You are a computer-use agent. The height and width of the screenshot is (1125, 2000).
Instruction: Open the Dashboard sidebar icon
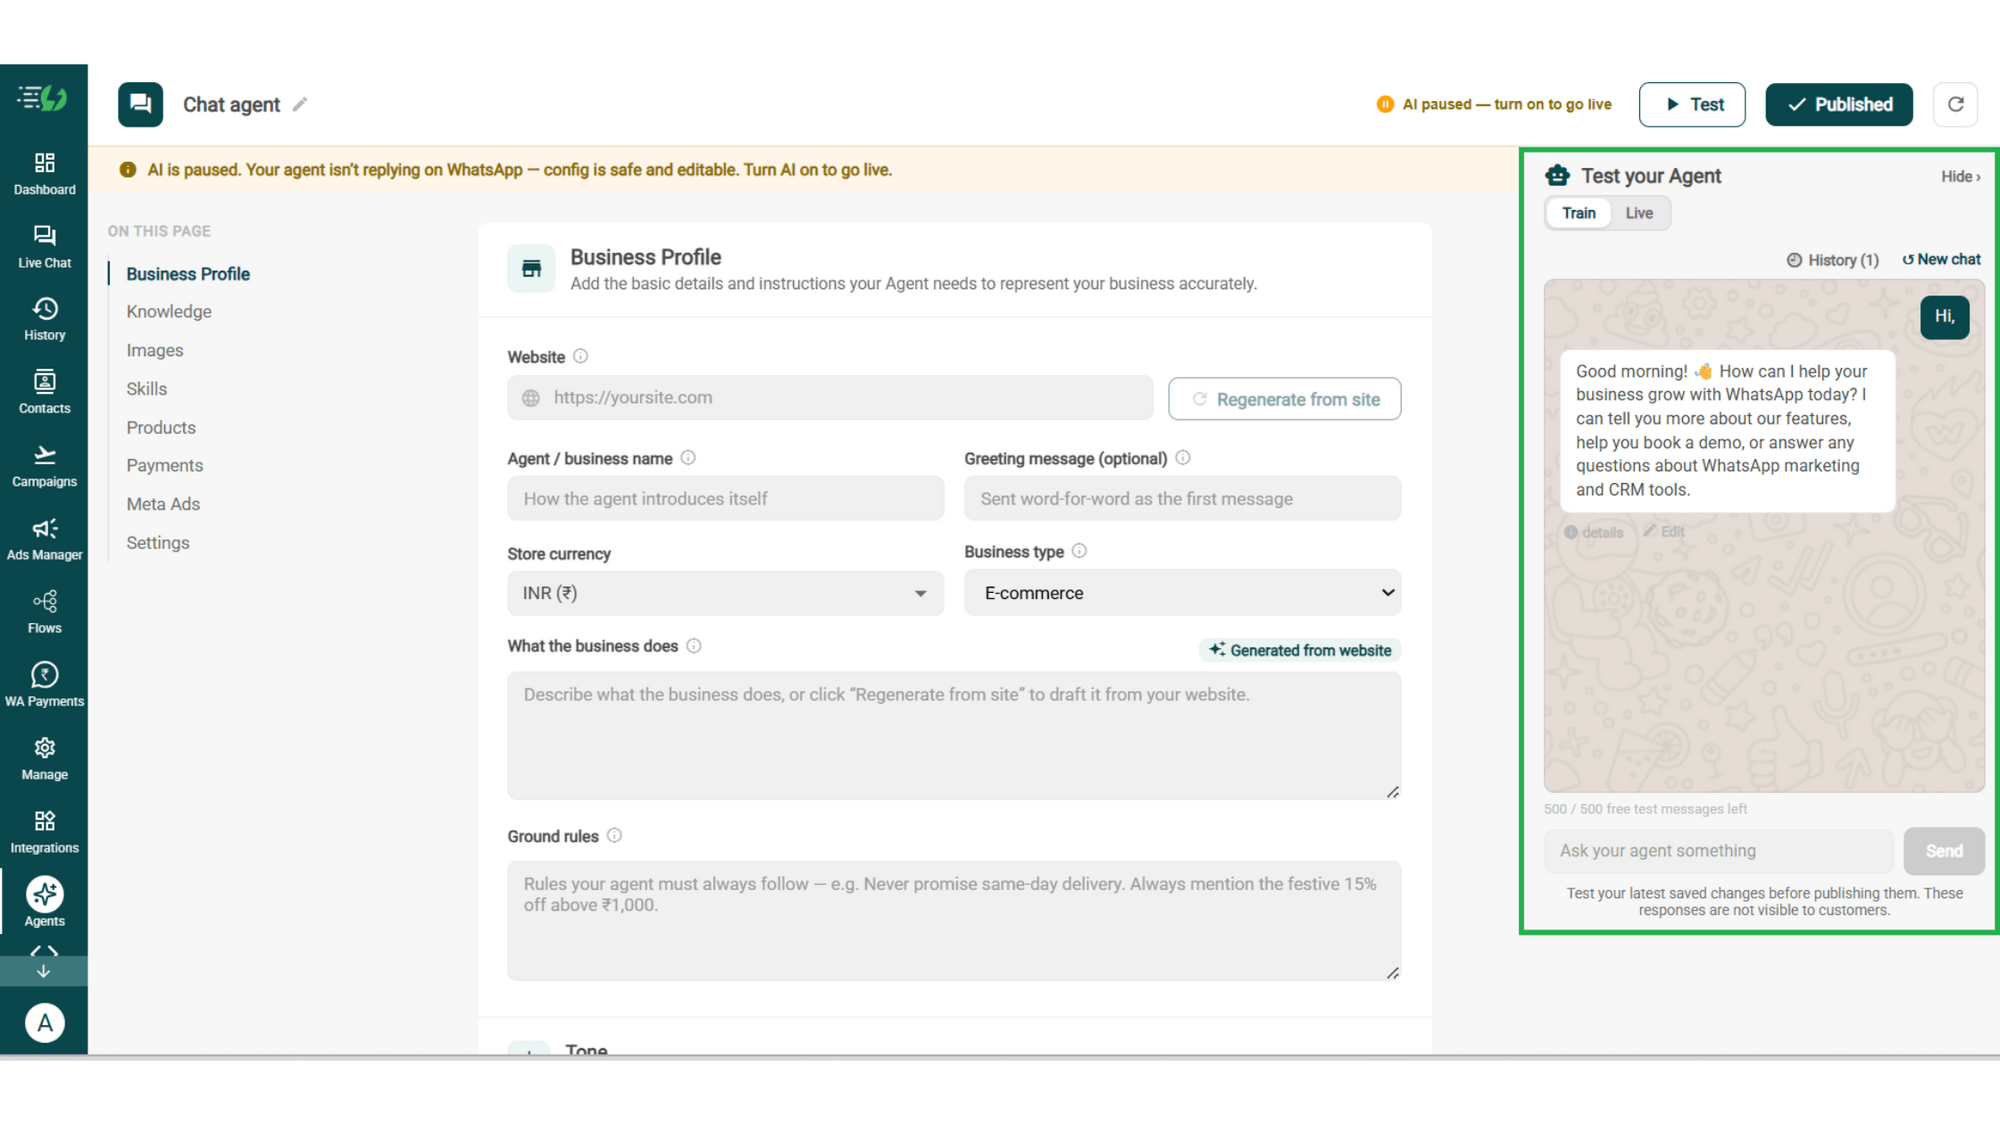click(44, 173)
